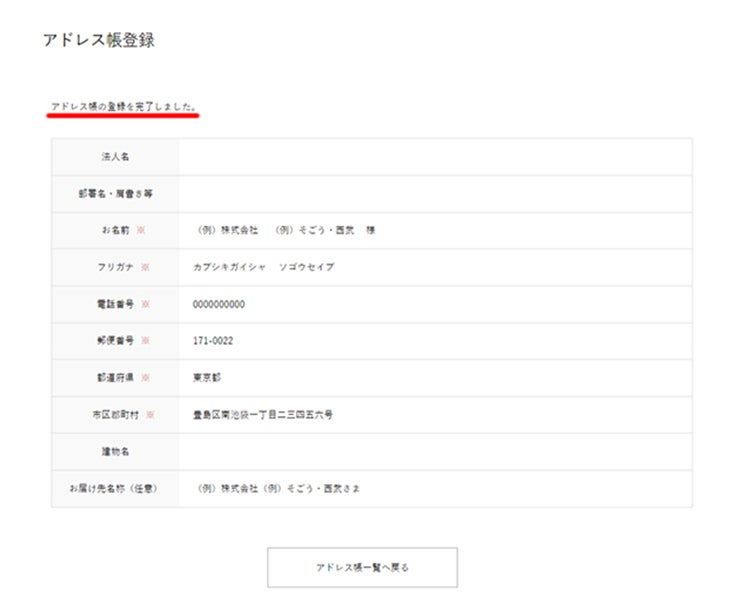Select the phone number 0000000000
Screen dimensions: 750x600
219,304
